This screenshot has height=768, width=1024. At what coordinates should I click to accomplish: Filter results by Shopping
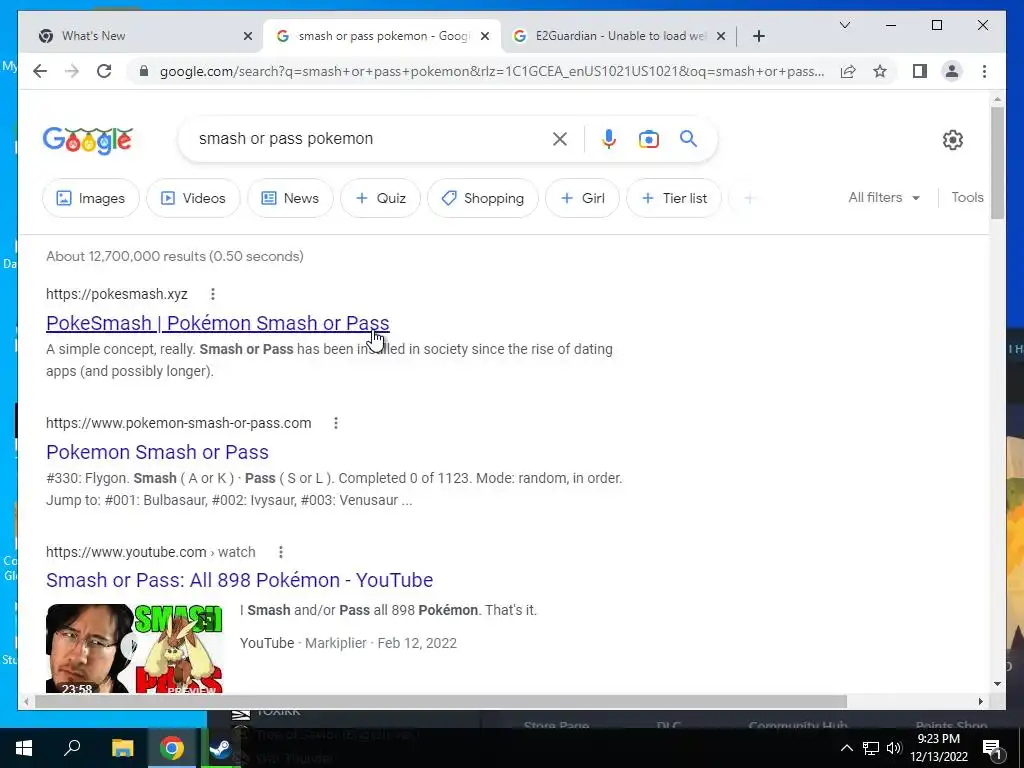pos(483,198)
